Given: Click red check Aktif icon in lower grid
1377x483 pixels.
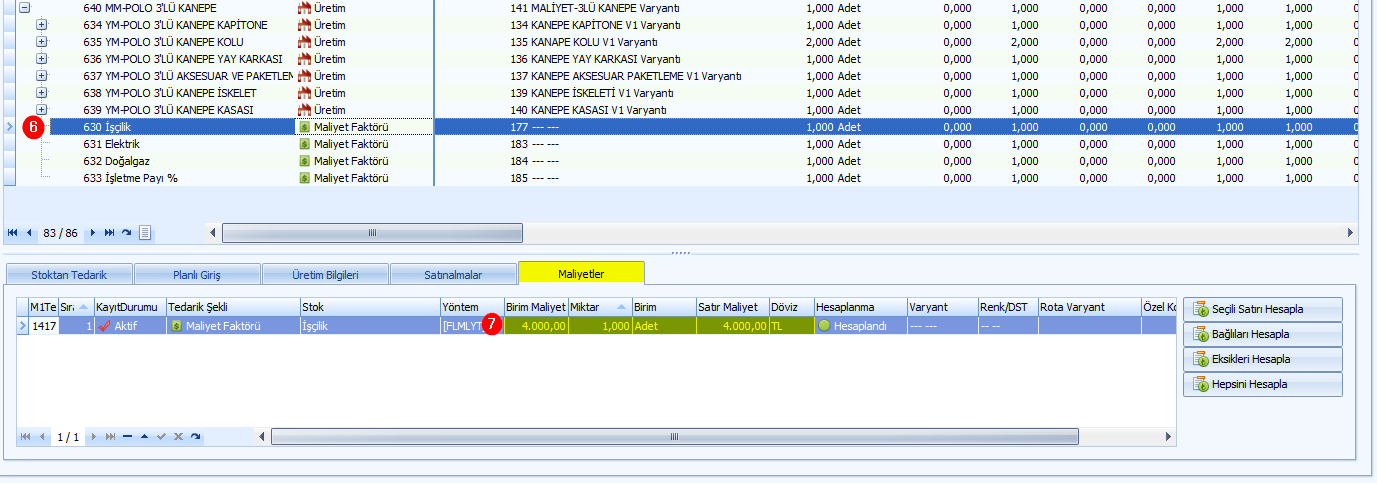Looking at the screenshot, I should pyautogui.click(x=104, y=326).
